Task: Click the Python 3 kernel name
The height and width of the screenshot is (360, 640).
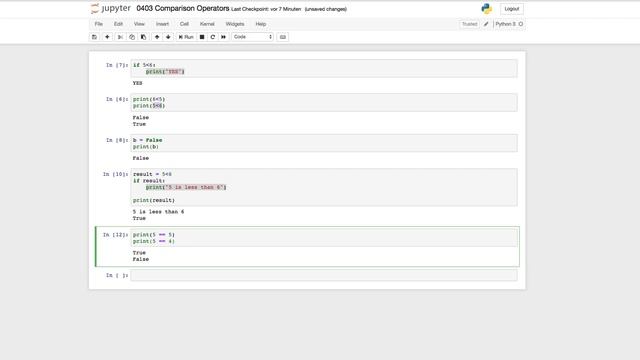Action: tap(506, 24)
